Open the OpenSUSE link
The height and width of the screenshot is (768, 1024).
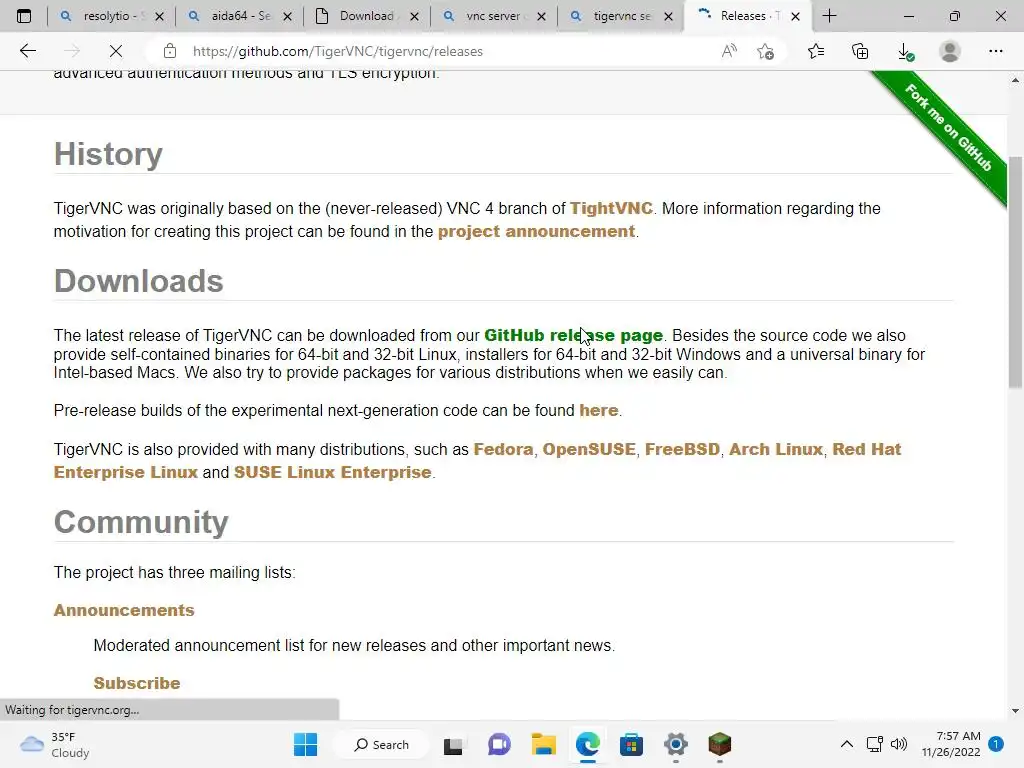(589, 449)
